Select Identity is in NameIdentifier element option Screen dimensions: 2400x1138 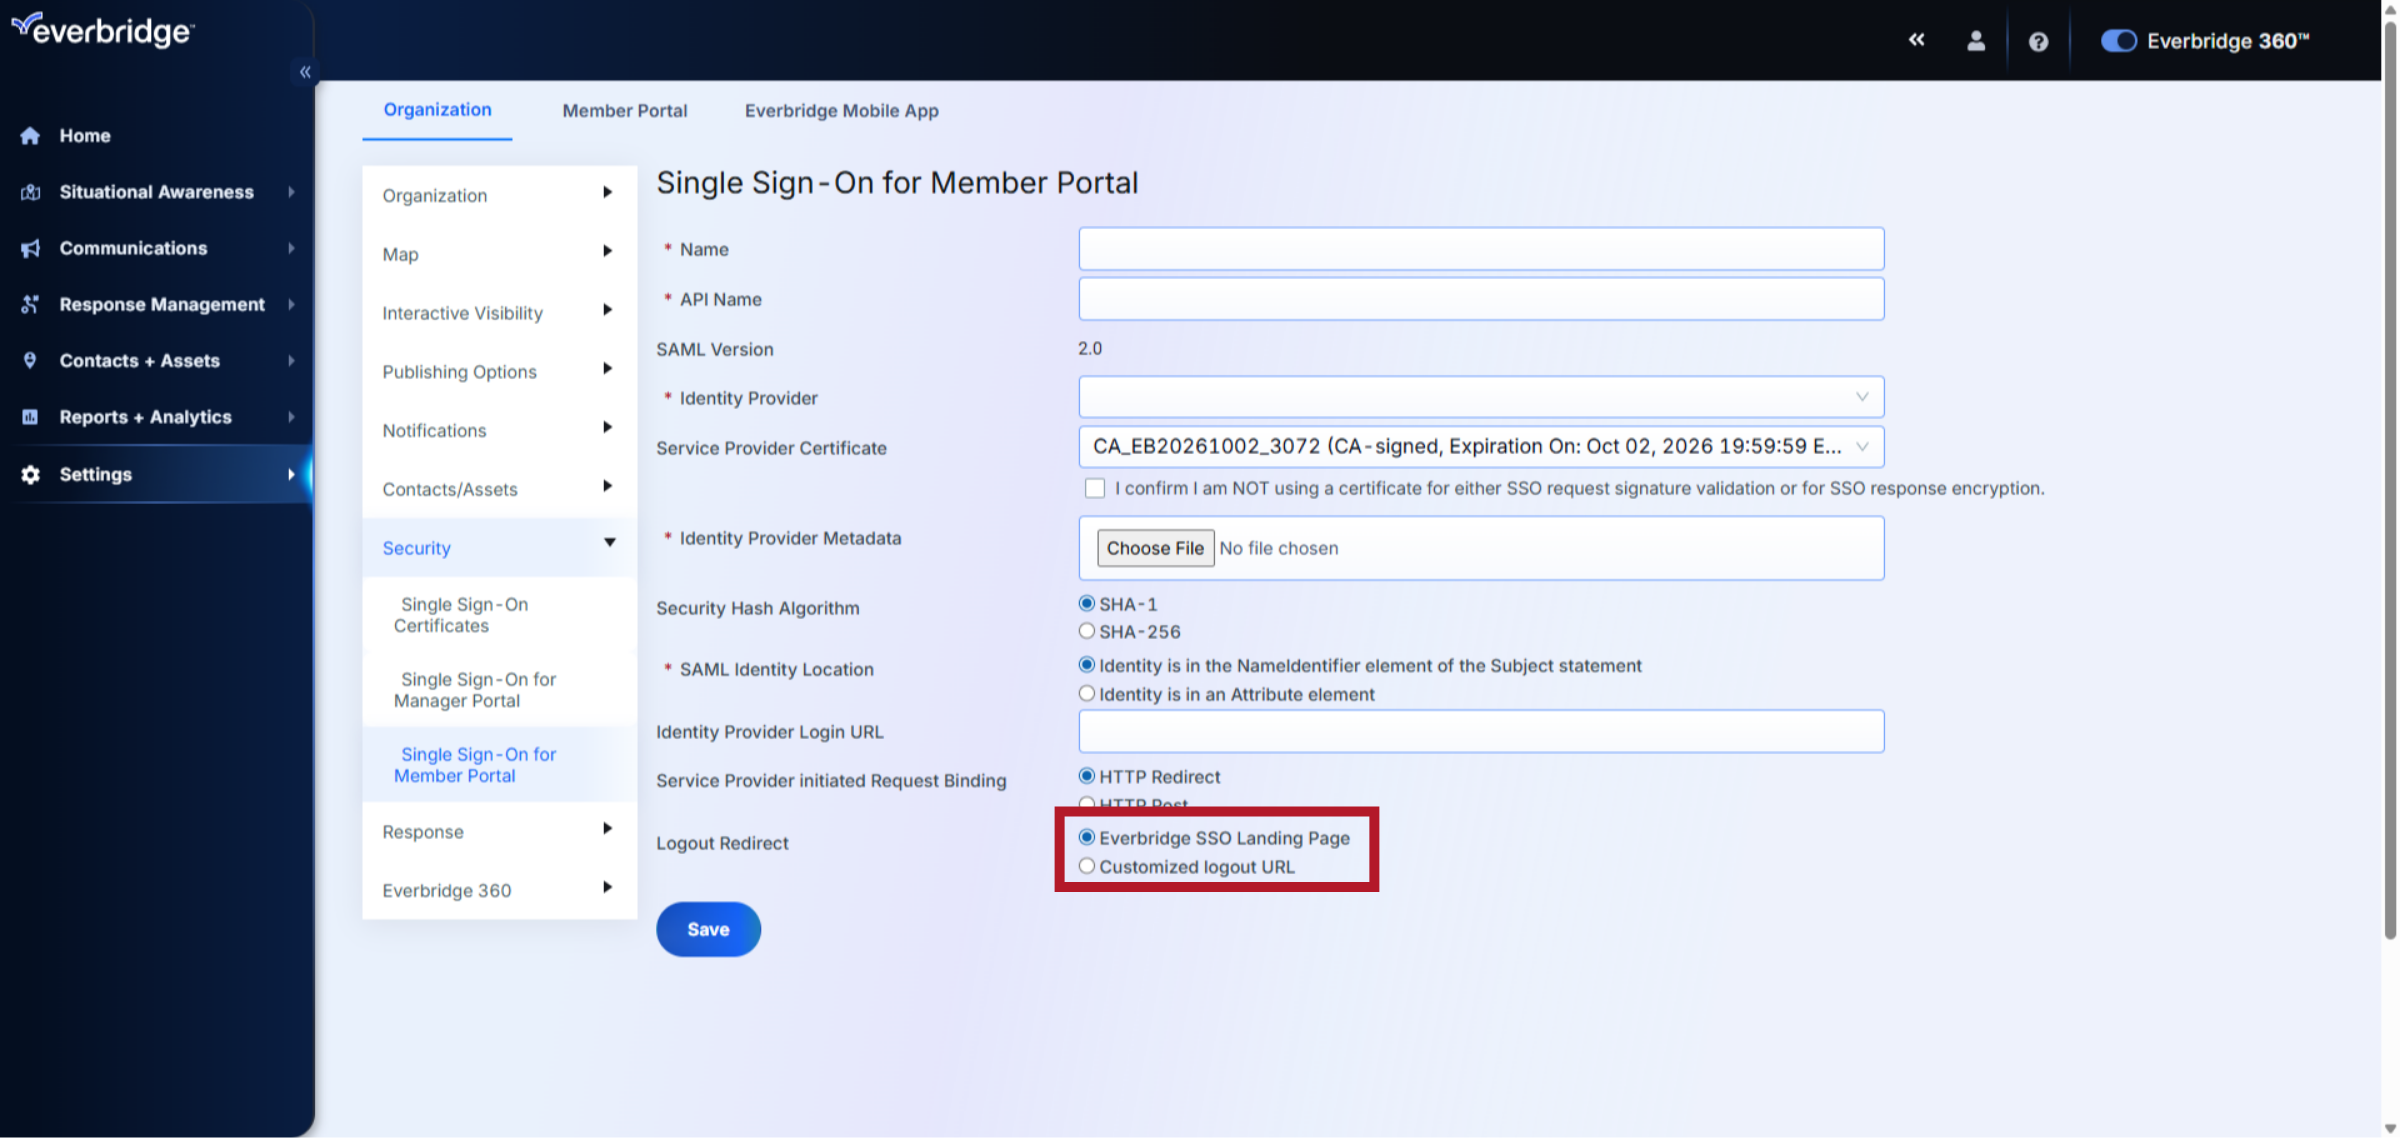point(1087,665)
